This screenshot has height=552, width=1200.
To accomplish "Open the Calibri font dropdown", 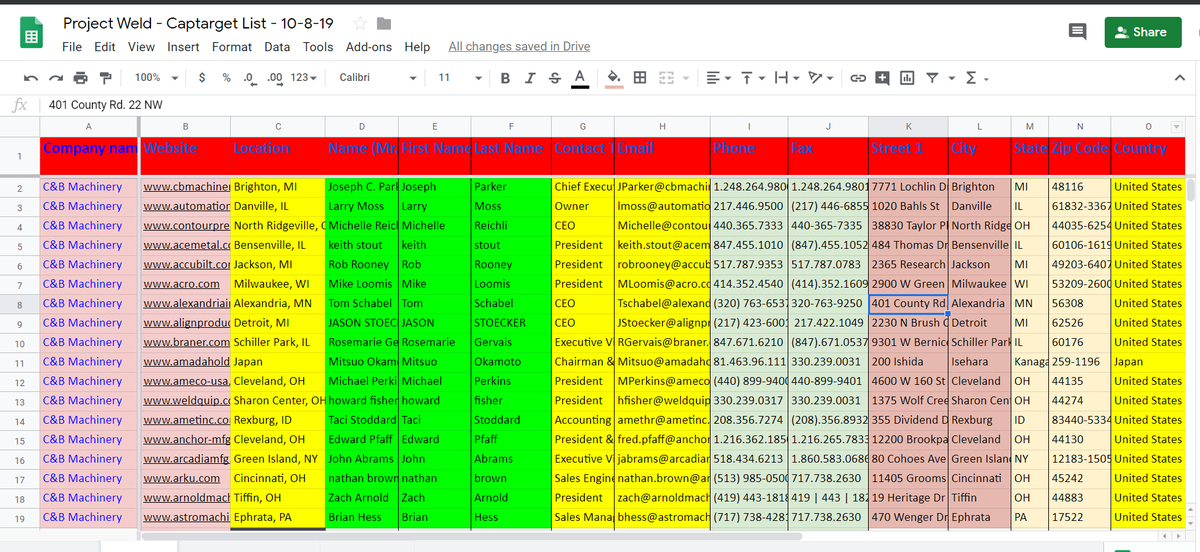I will click(x=379, y=78).
